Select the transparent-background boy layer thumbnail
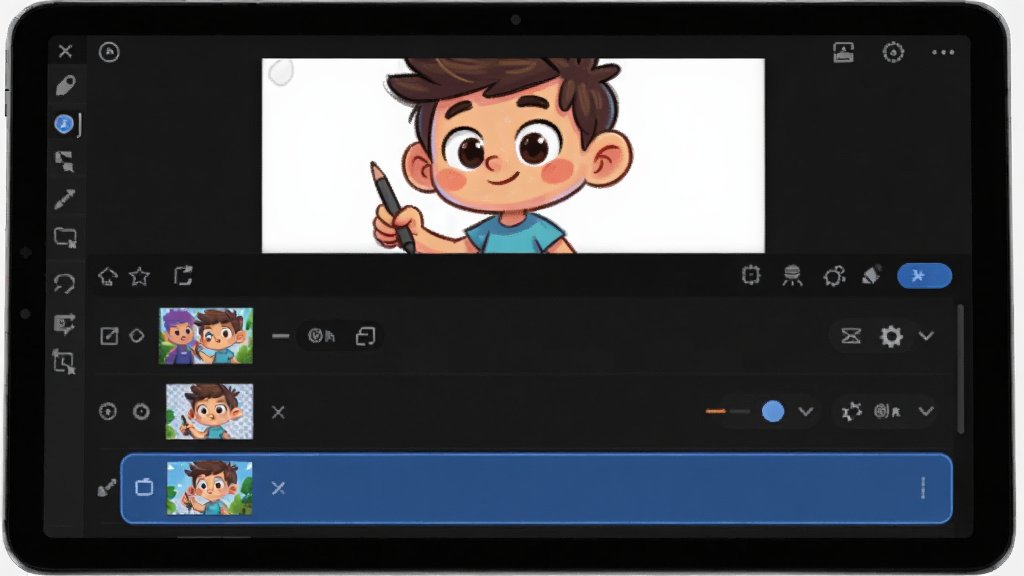This screenshot has width=1024, height=576. [210, 411]
